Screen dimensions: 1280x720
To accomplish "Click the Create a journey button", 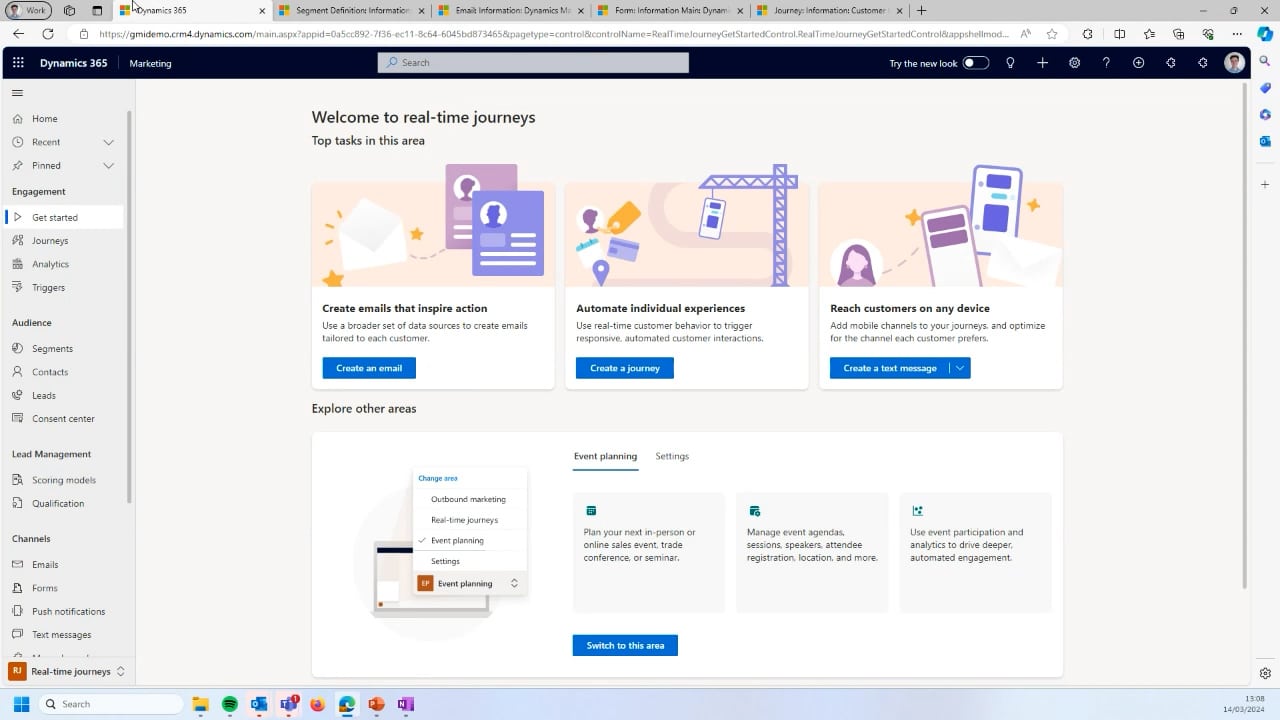I will pyautogui.click(x=625, y=368).
